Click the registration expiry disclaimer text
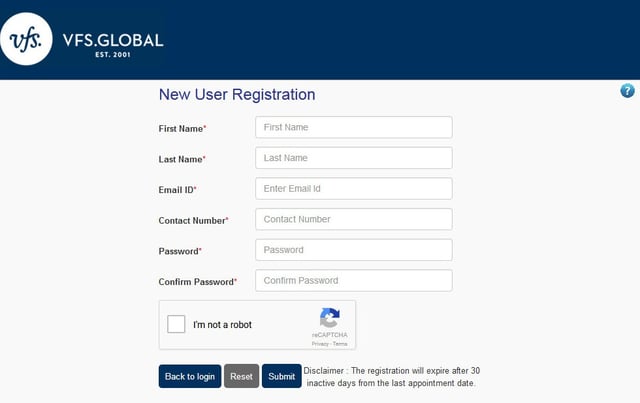The width and height of the screenshot is (640, 403). [391, 377]
